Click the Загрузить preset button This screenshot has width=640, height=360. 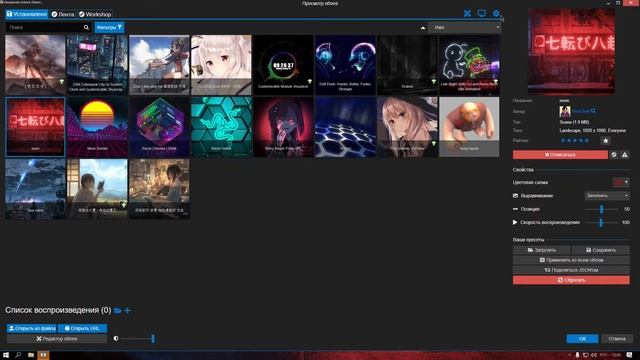542,250
